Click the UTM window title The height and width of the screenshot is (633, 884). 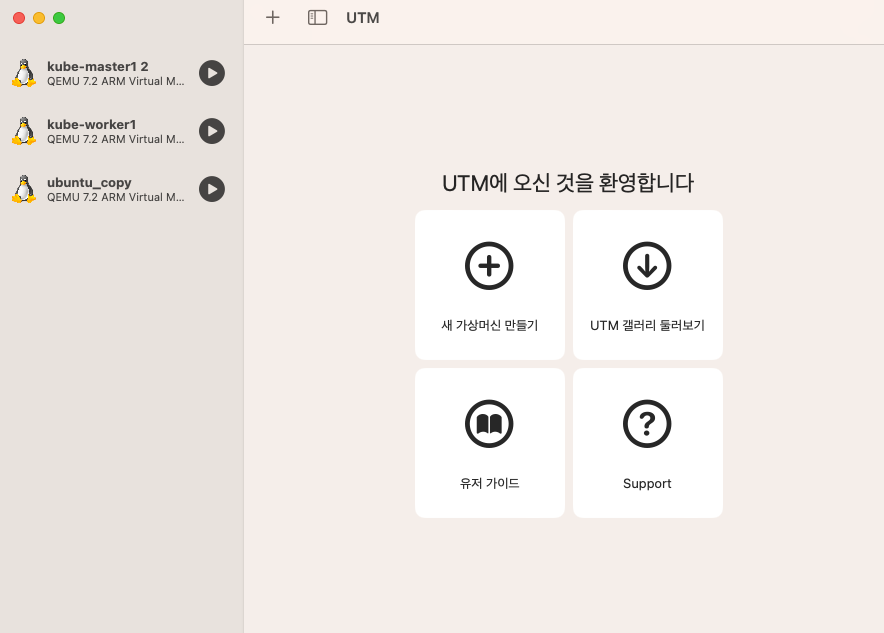click(363, 18)
